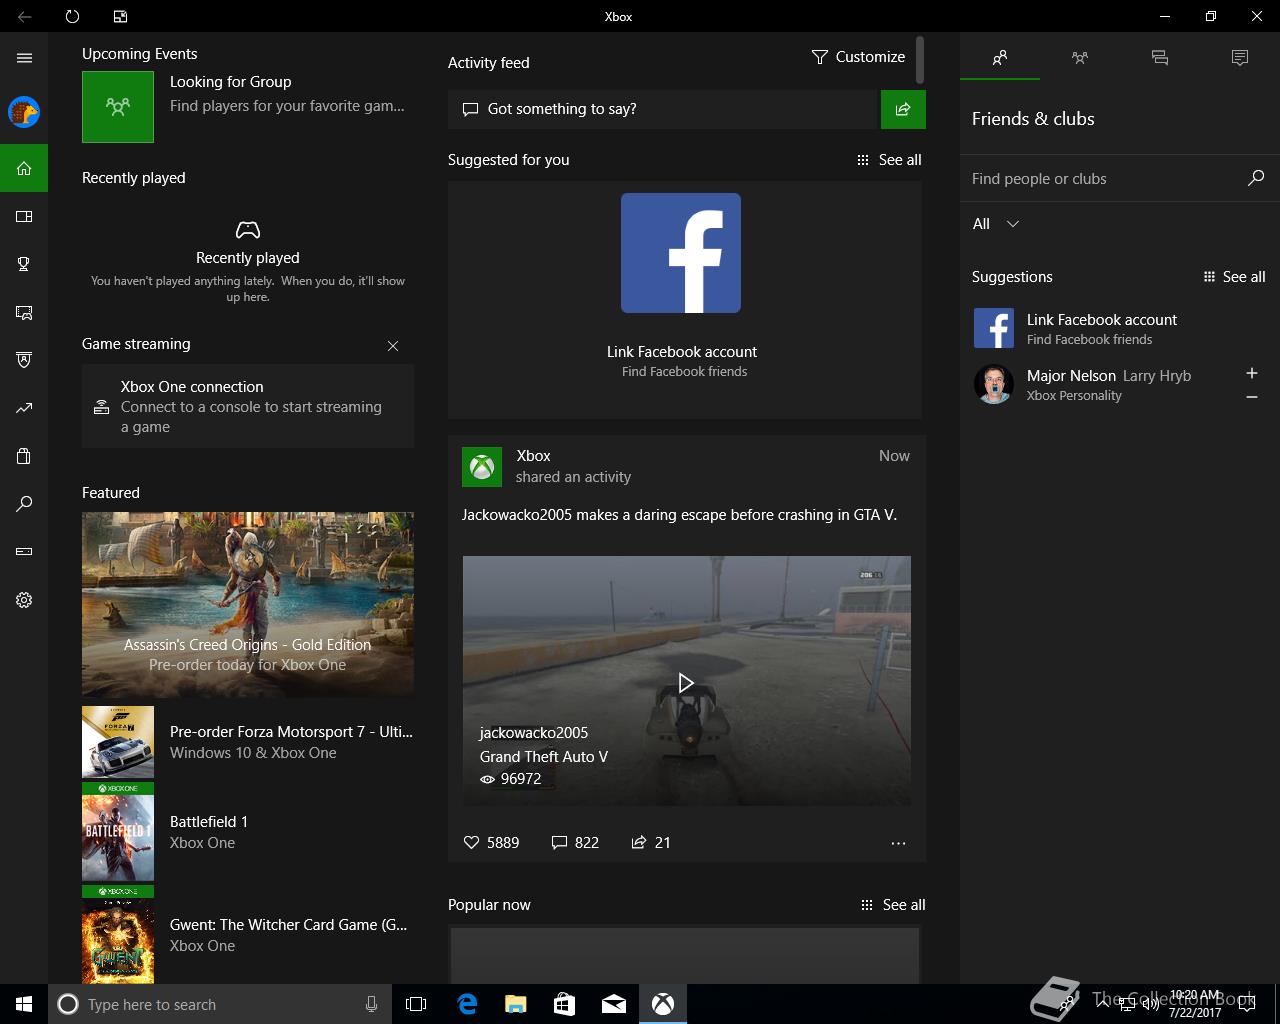Open the profile avatar
The image size is (1280, 1024).
coord(24,112)
